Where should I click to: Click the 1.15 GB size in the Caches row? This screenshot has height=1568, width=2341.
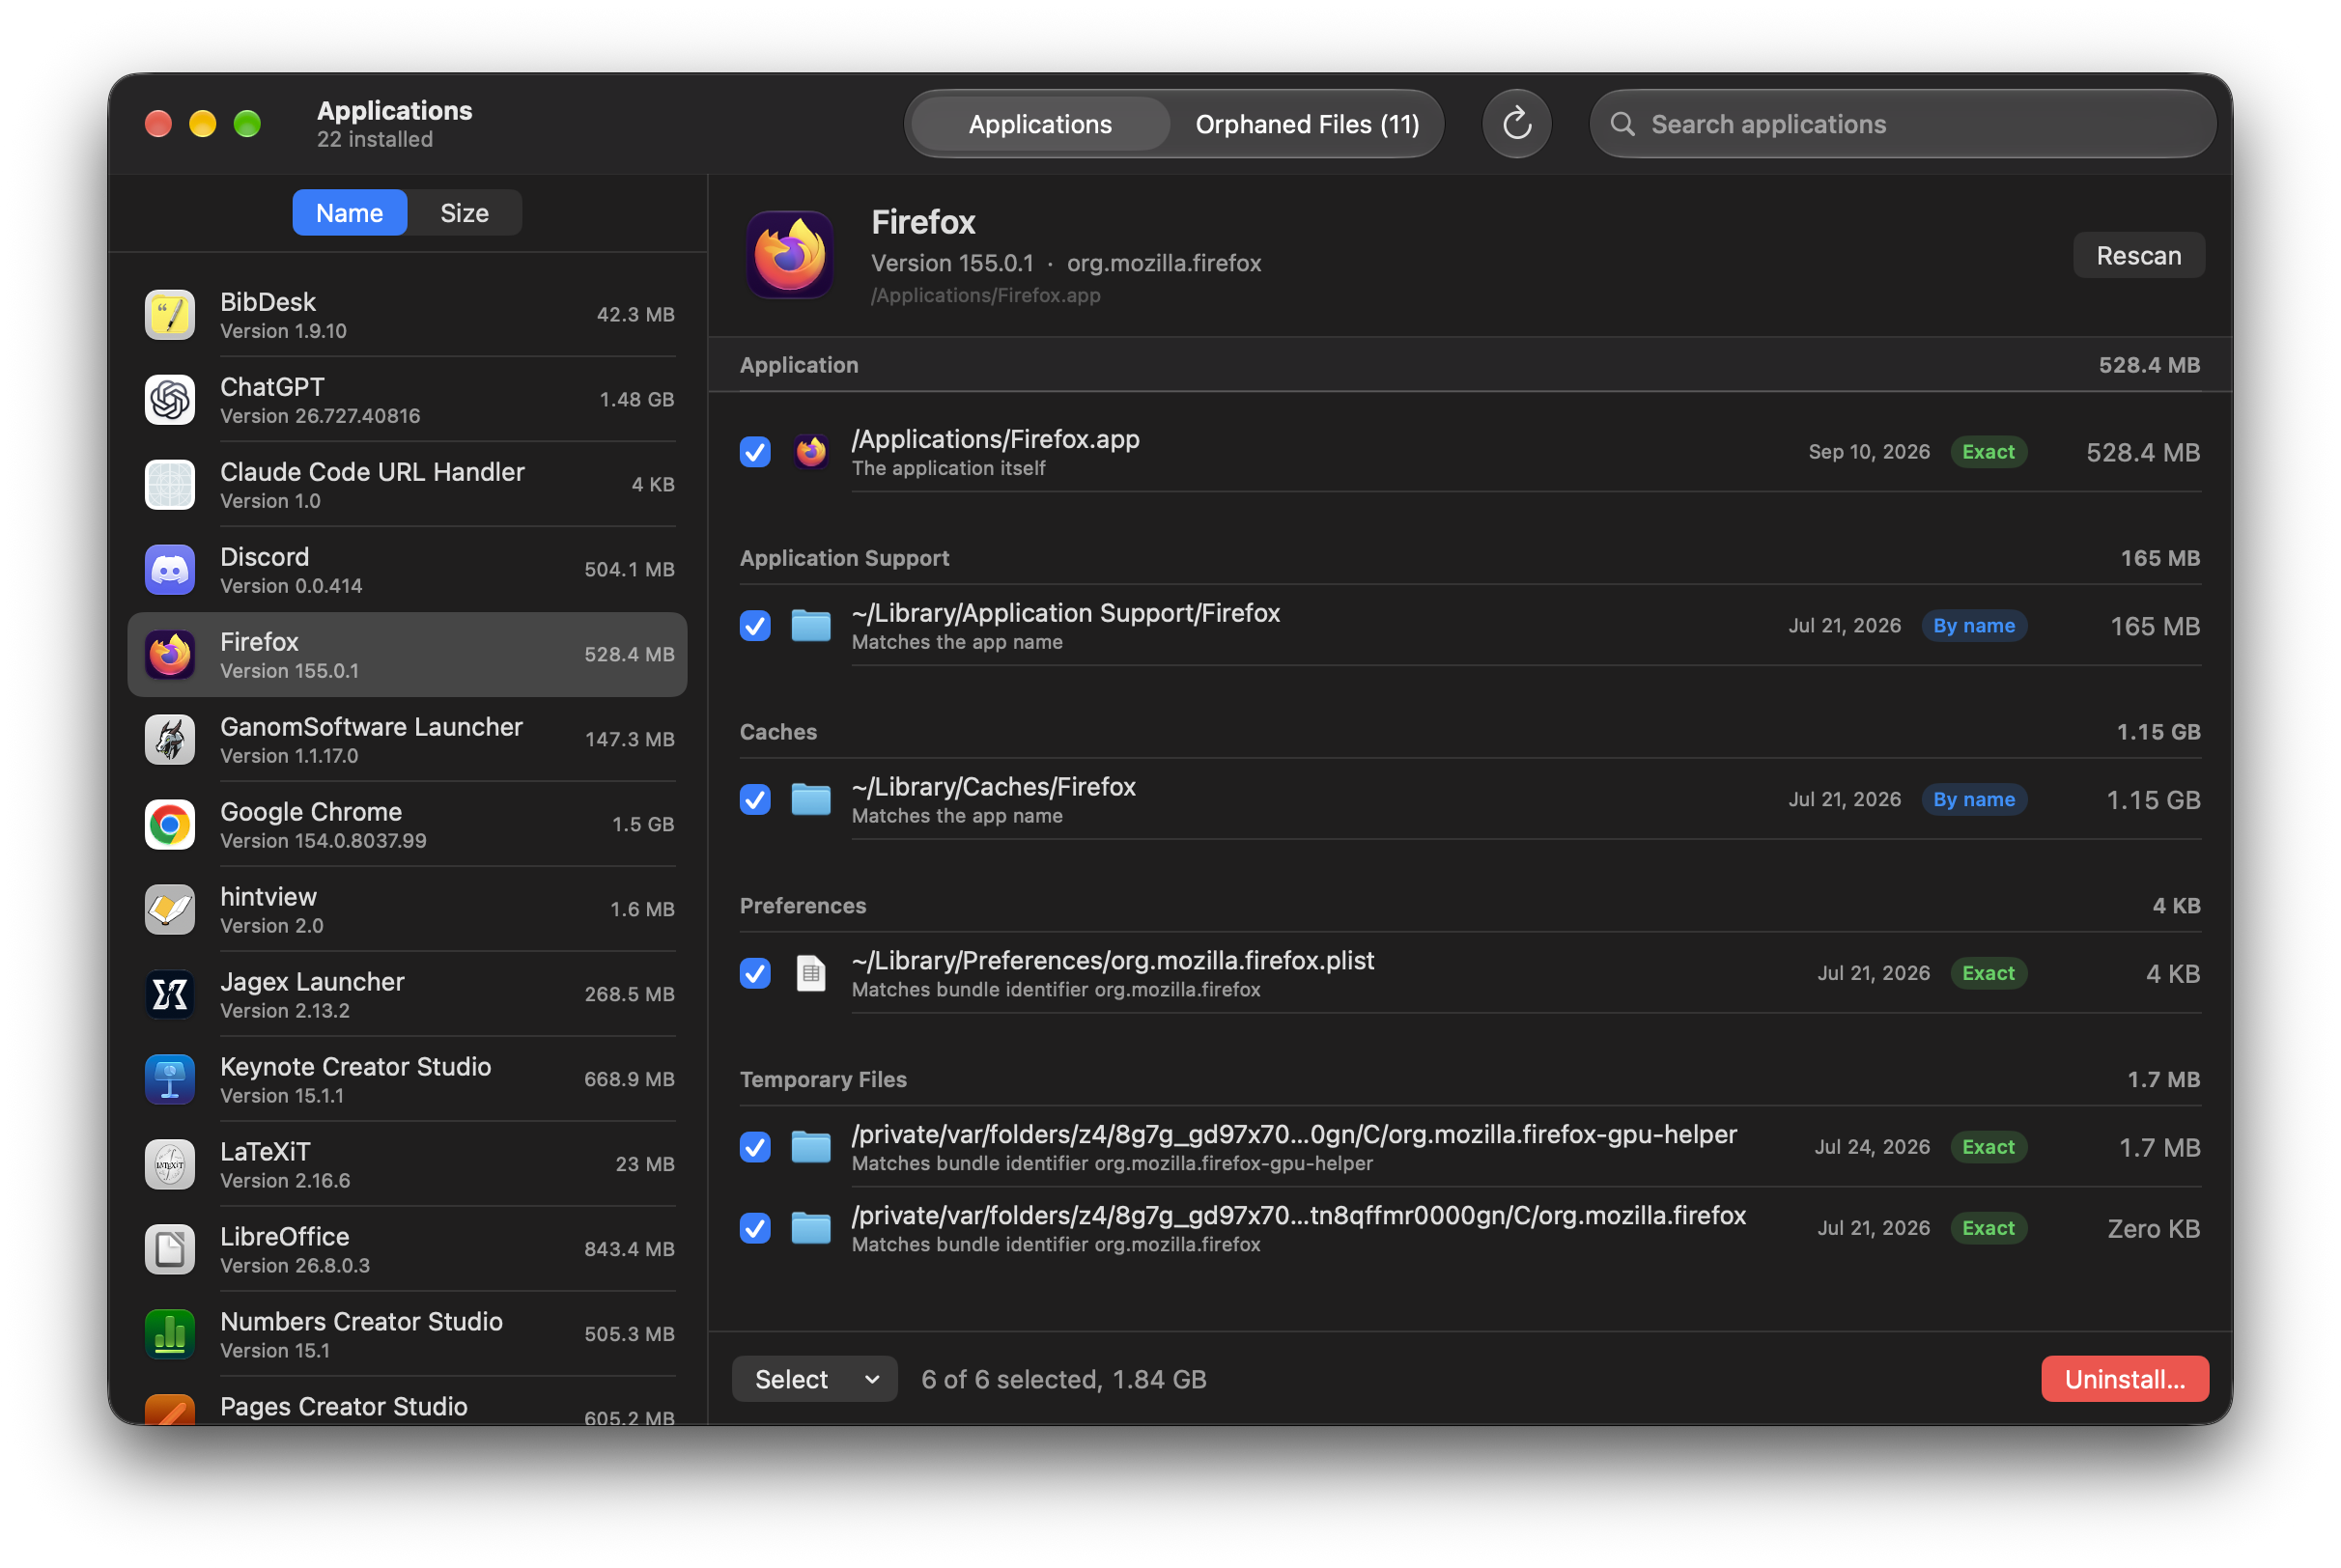[2153, 800]
